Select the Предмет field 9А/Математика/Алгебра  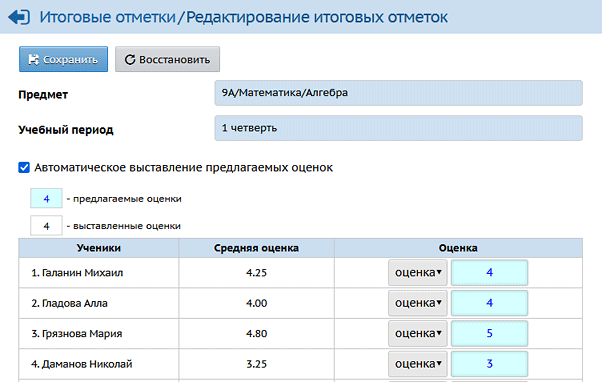(x=399, y=93)
